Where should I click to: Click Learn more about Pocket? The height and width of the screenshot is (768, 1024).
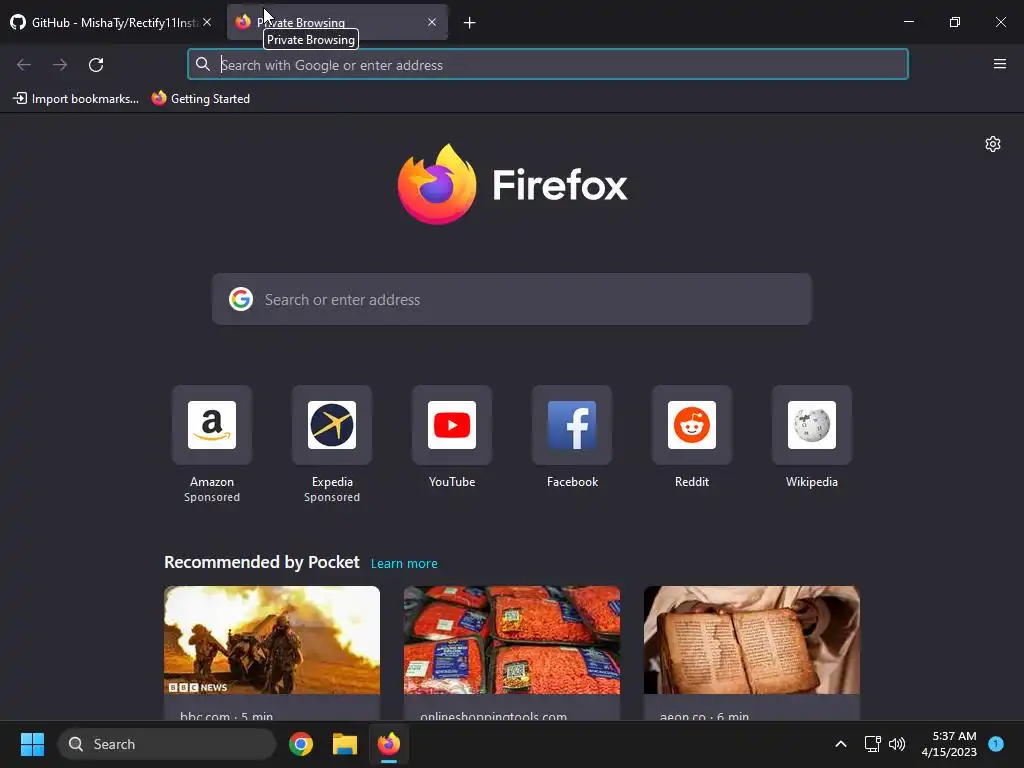tap(404, 563)
